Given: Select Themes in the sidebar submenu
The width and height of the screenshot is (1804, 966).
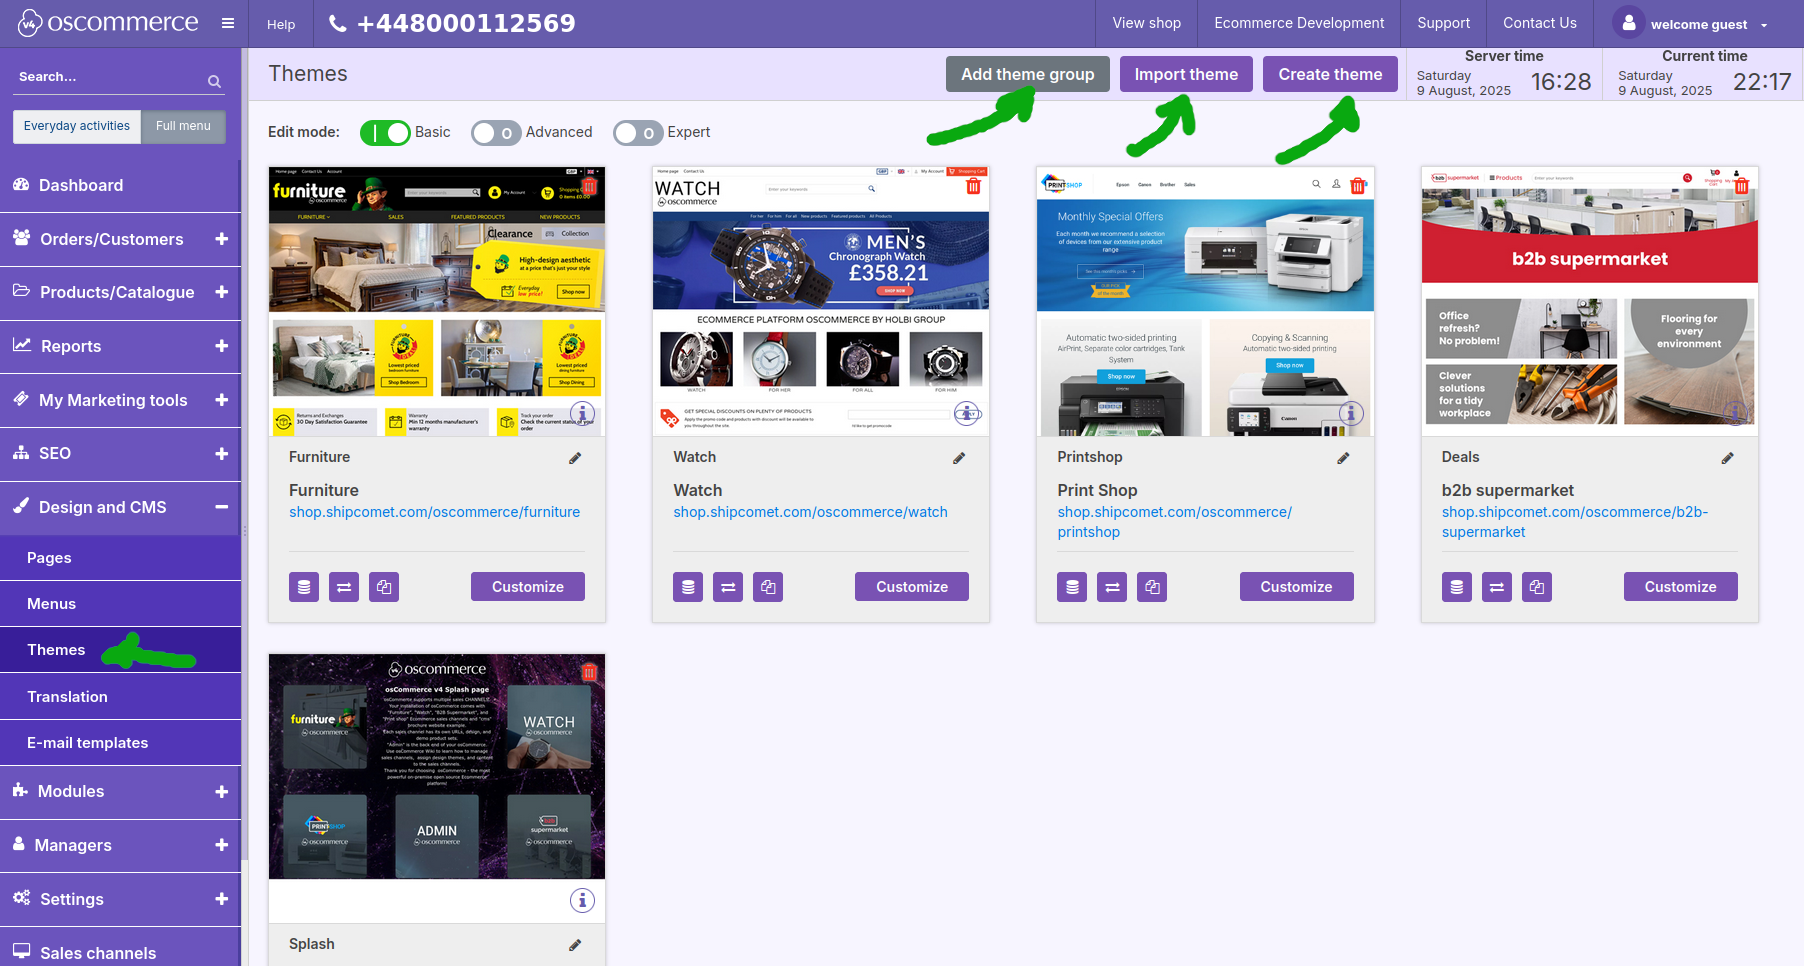Looking at the screenshot, I should pos(120,650).
